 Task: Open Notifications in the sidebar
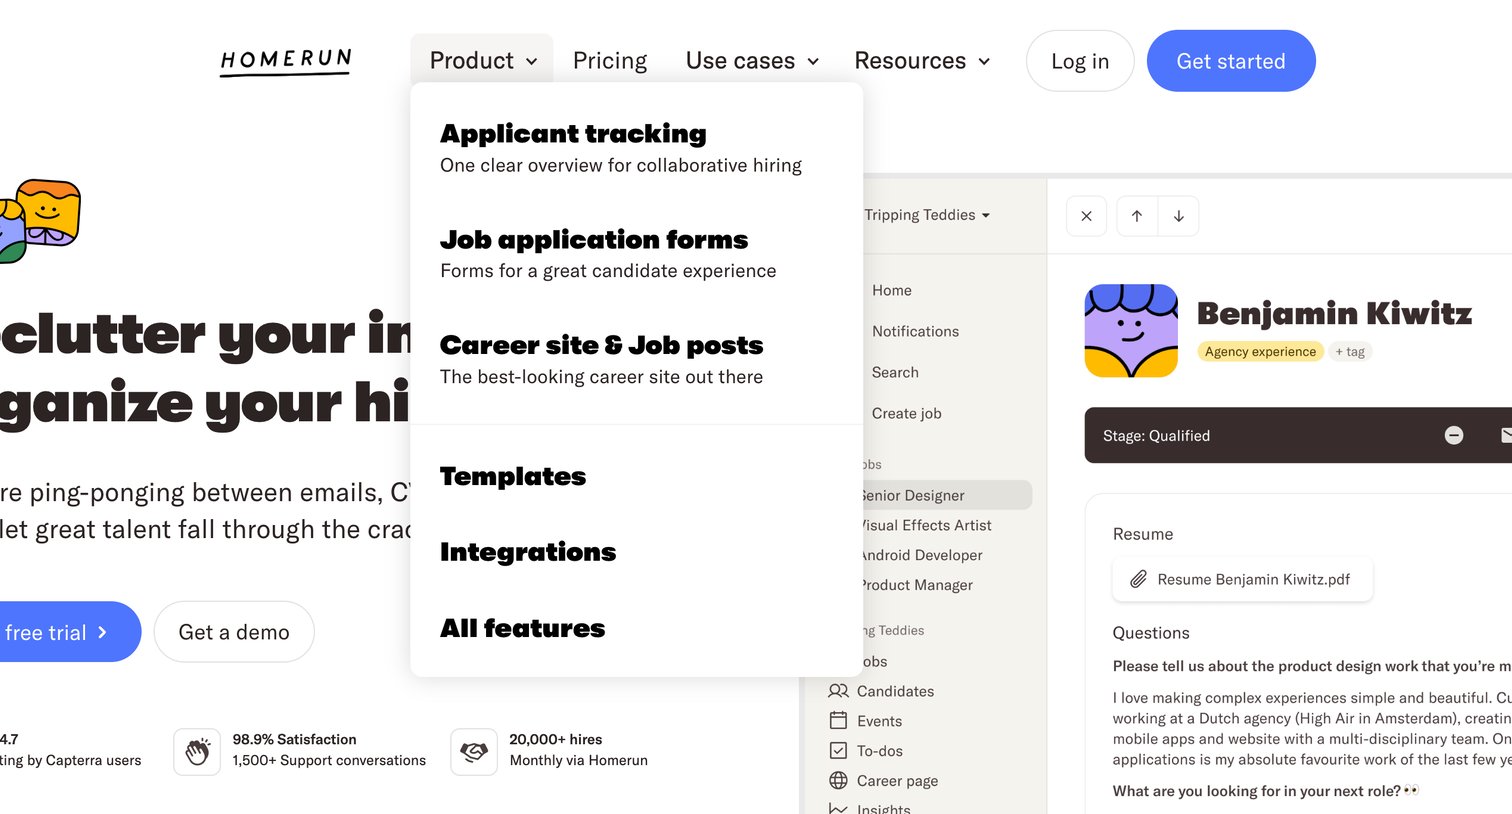click(915, 331)
